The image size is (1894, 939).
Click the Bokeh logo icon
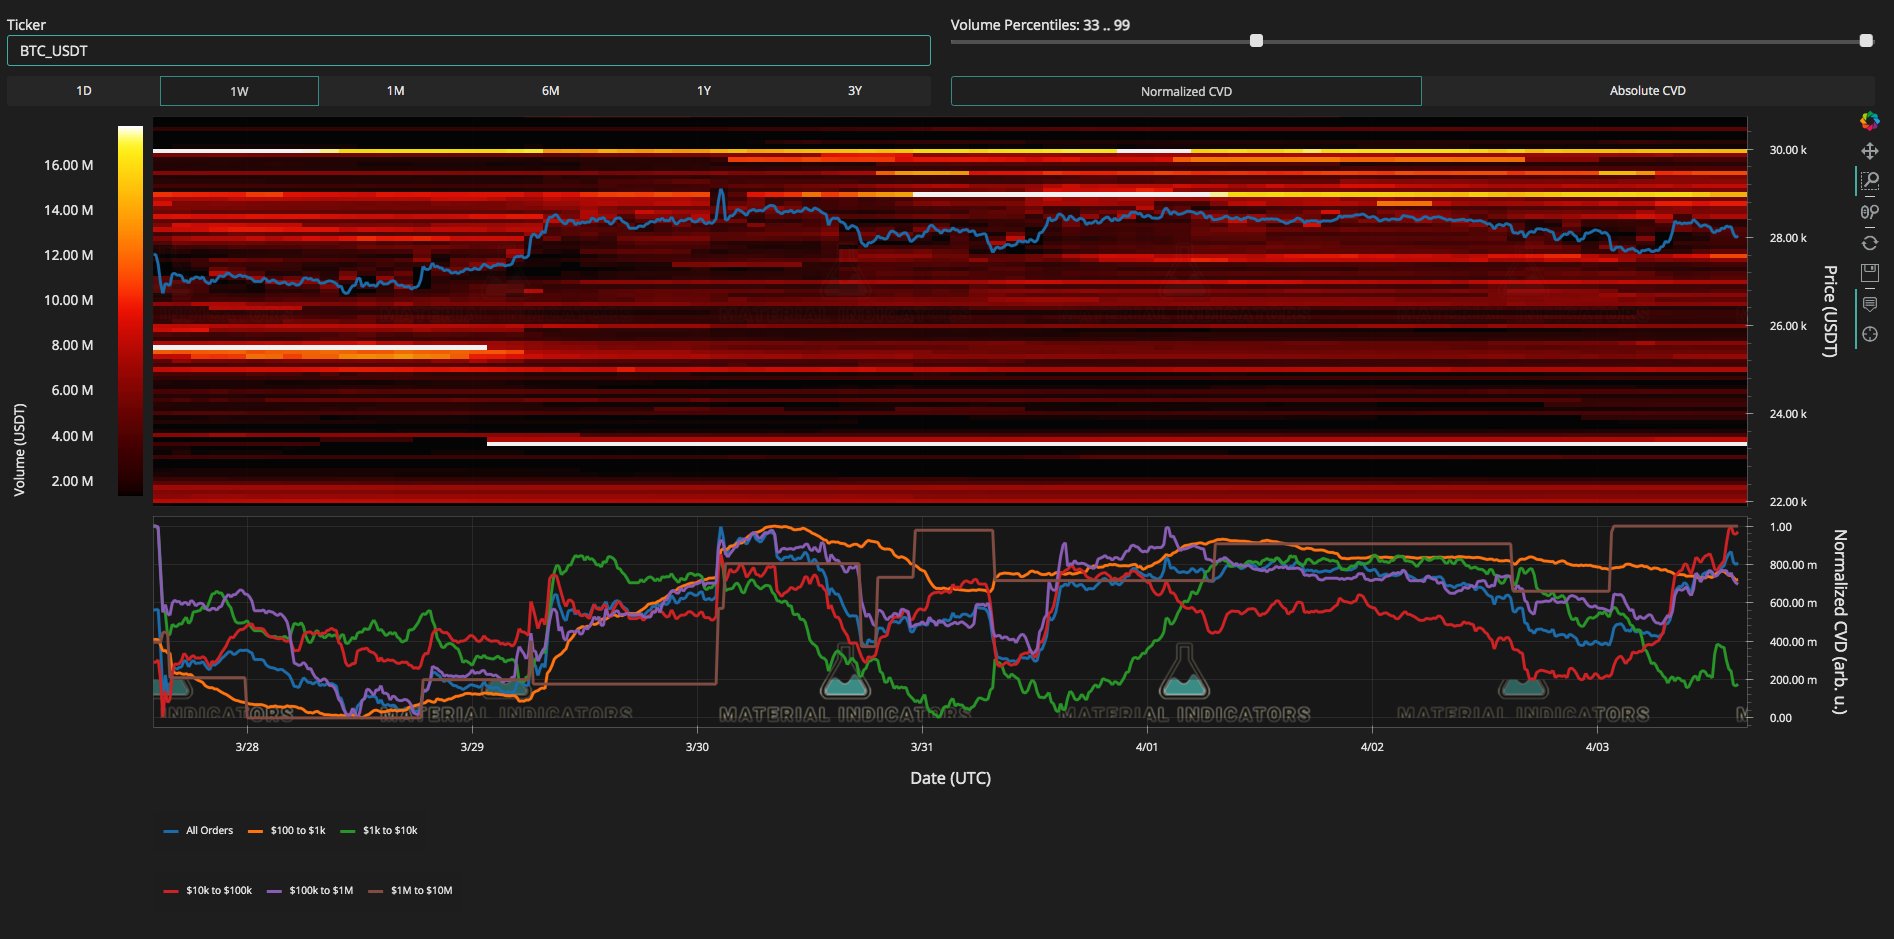(x=1869, y=121)
